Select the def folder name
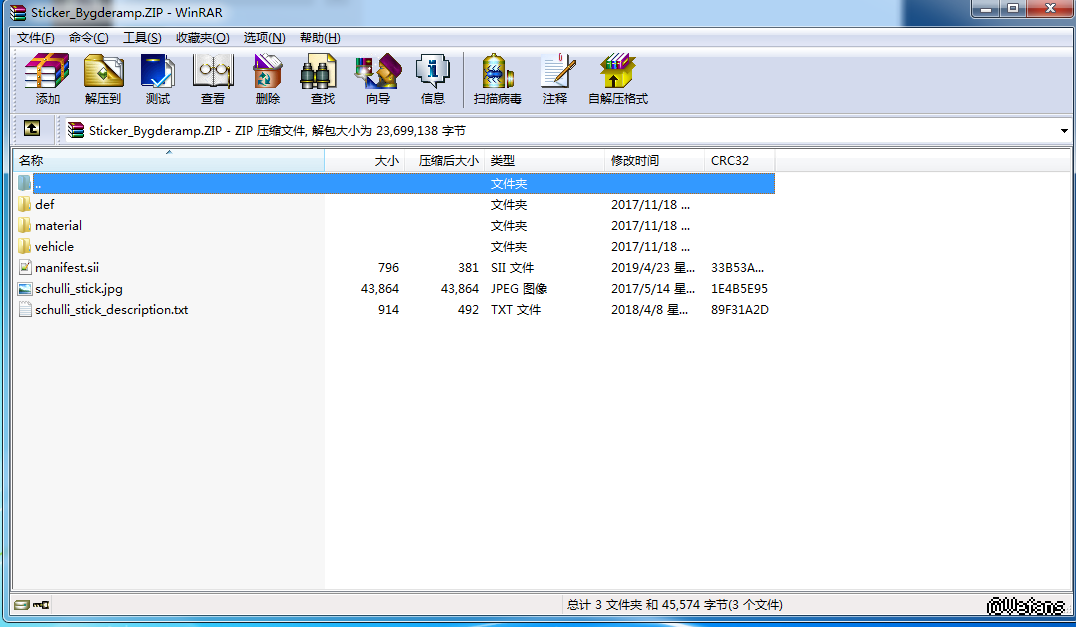The image size is (1076, 627). [x=45, y=204]
